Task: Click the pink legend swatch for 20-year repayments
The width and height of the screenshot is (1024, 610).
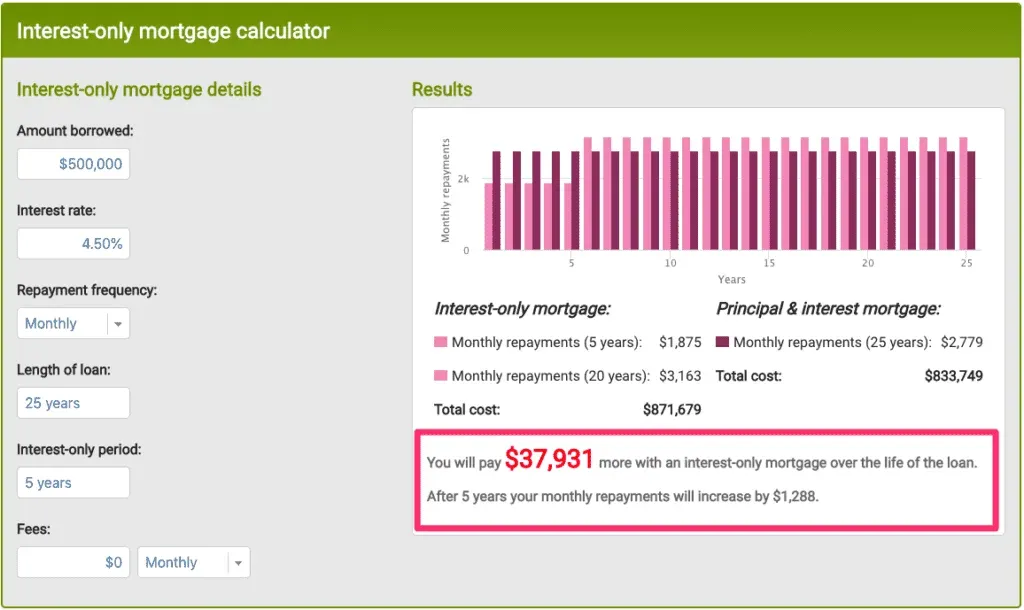Action: pos(441,376)
